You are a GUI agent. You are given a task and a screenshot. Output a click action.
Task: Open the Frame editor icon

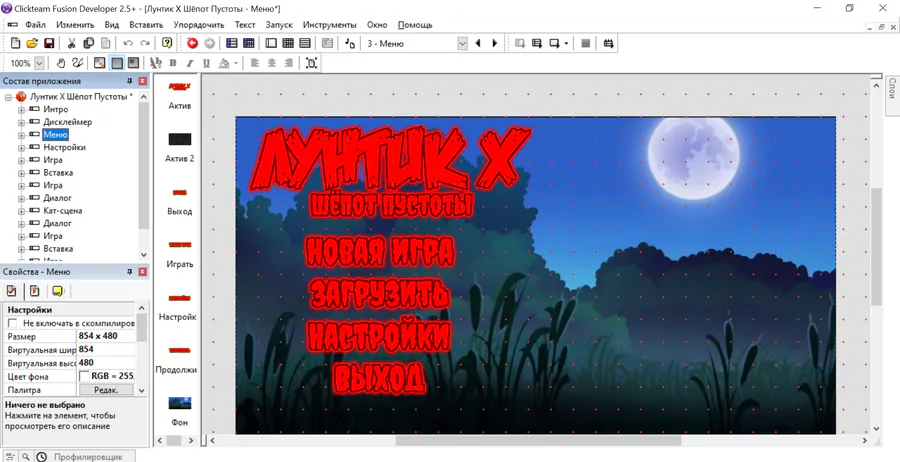tap(271, 43)
